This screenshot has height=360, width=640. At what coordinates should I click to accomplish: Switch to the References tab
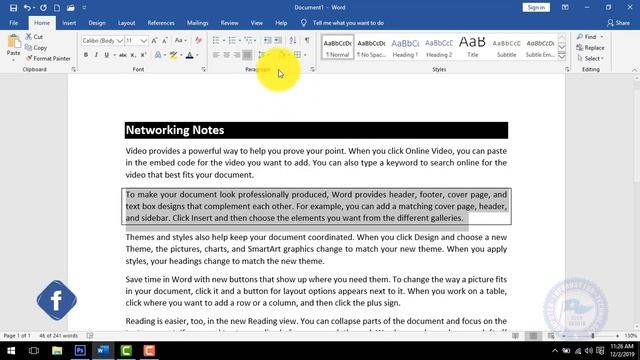coord(161,23)
